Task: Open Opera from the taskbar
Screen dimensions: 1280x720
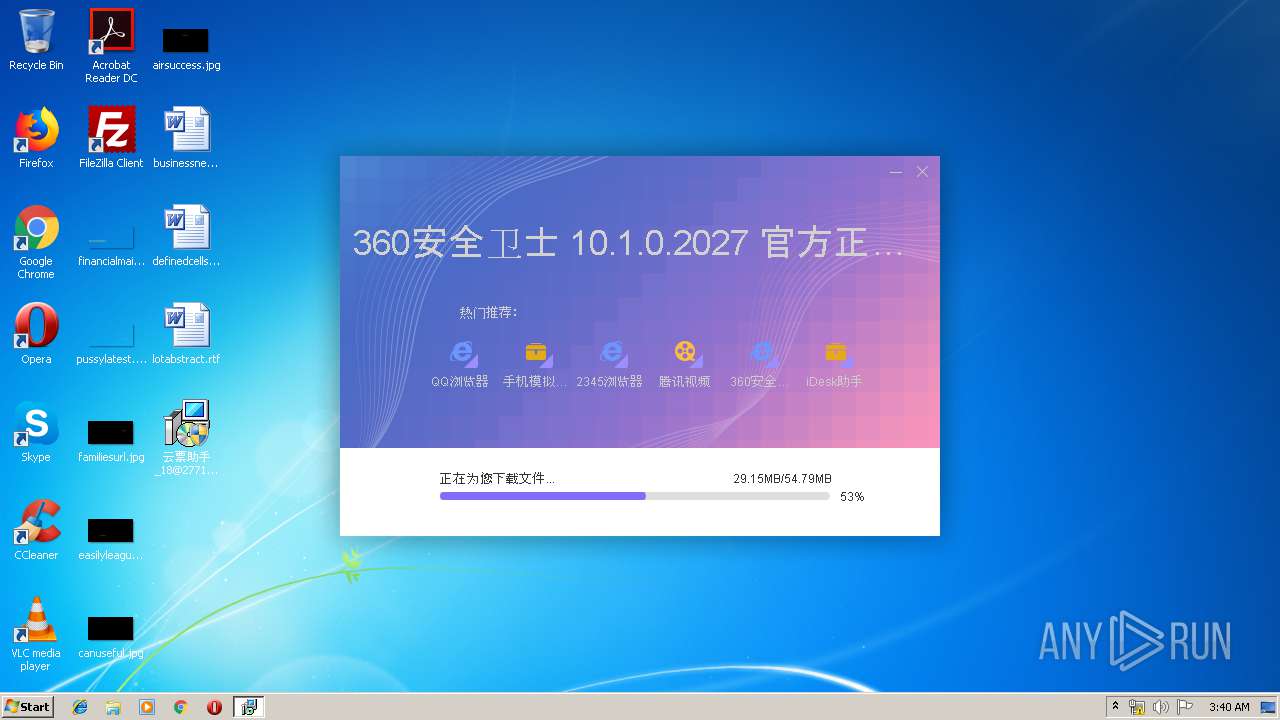Action: 214,707
